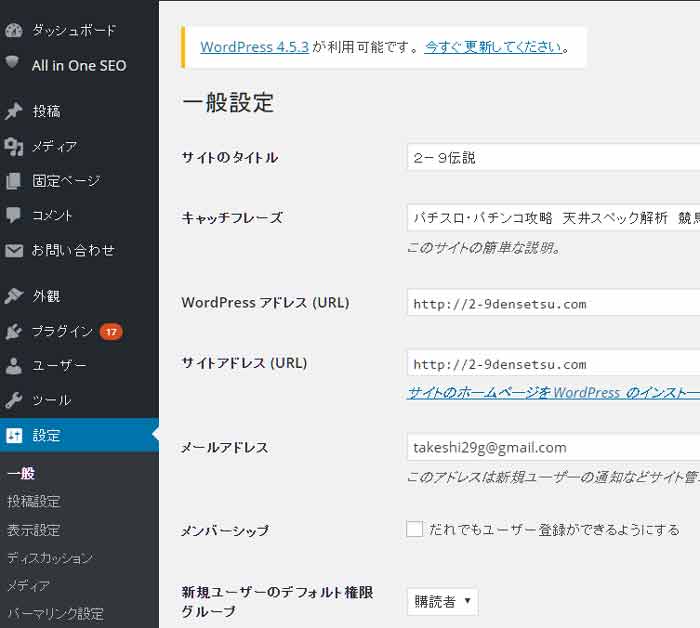The image size is (700, 628).
Task: Select the highlighted 設定 menu item
Action: point(79,435)
